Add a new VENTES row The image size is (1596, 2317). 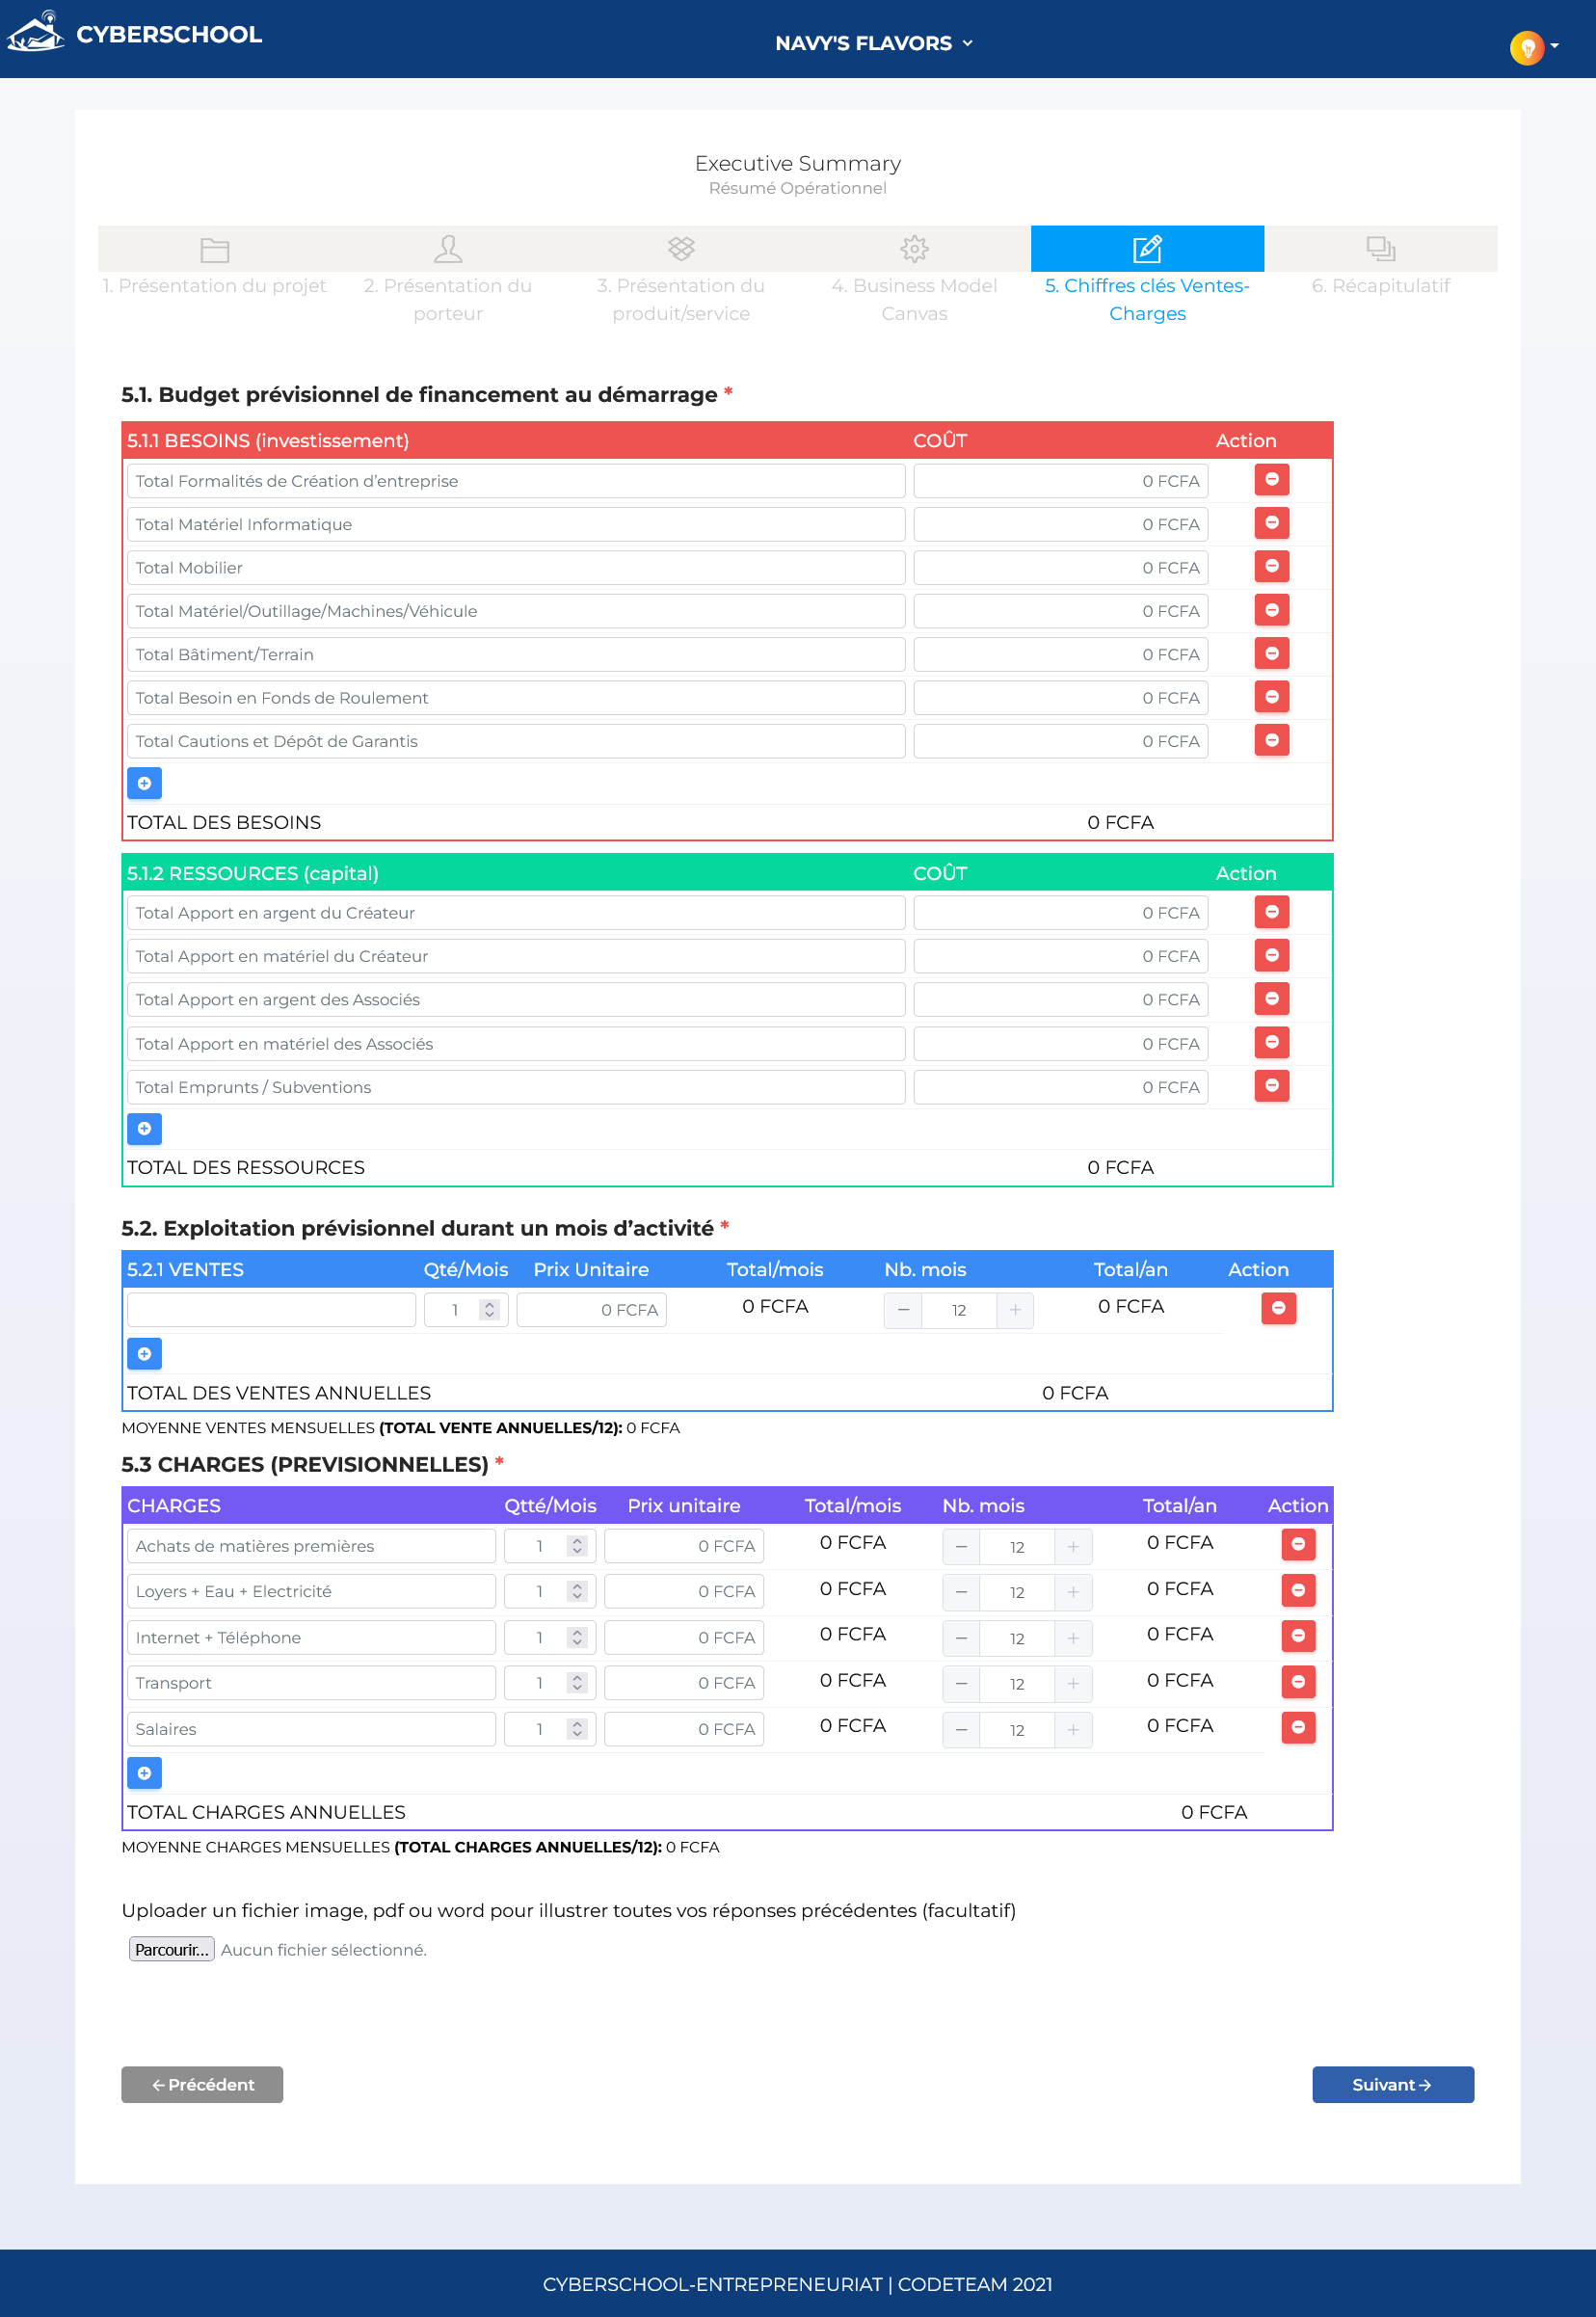coord(144,1353)
